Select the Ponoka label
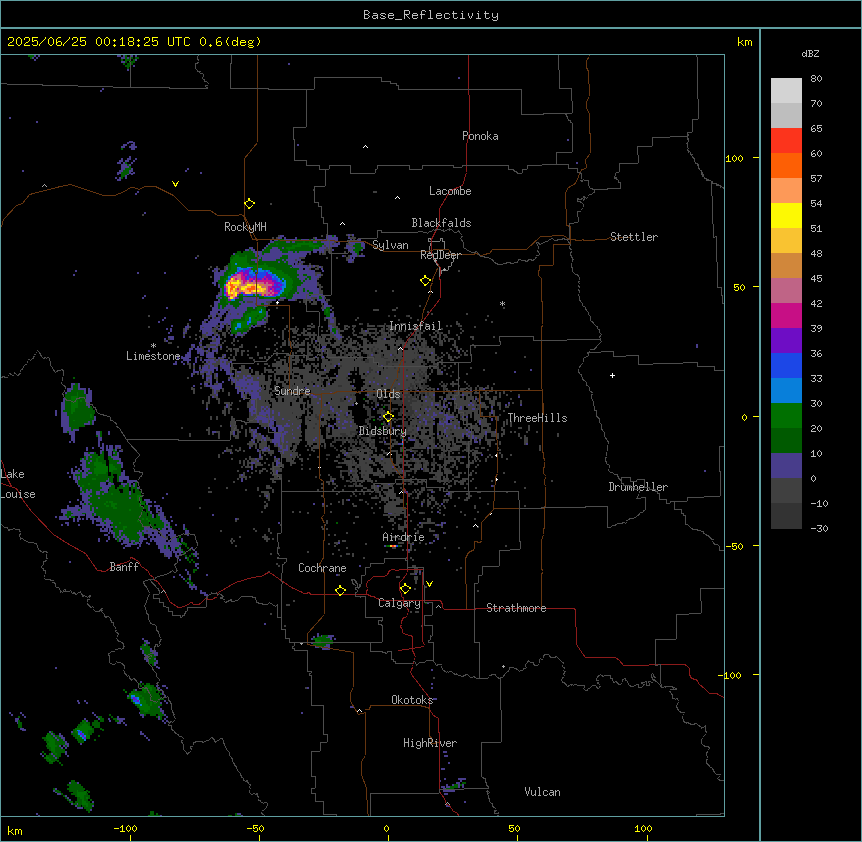The image size is (862, 842). tap(480, 136)
